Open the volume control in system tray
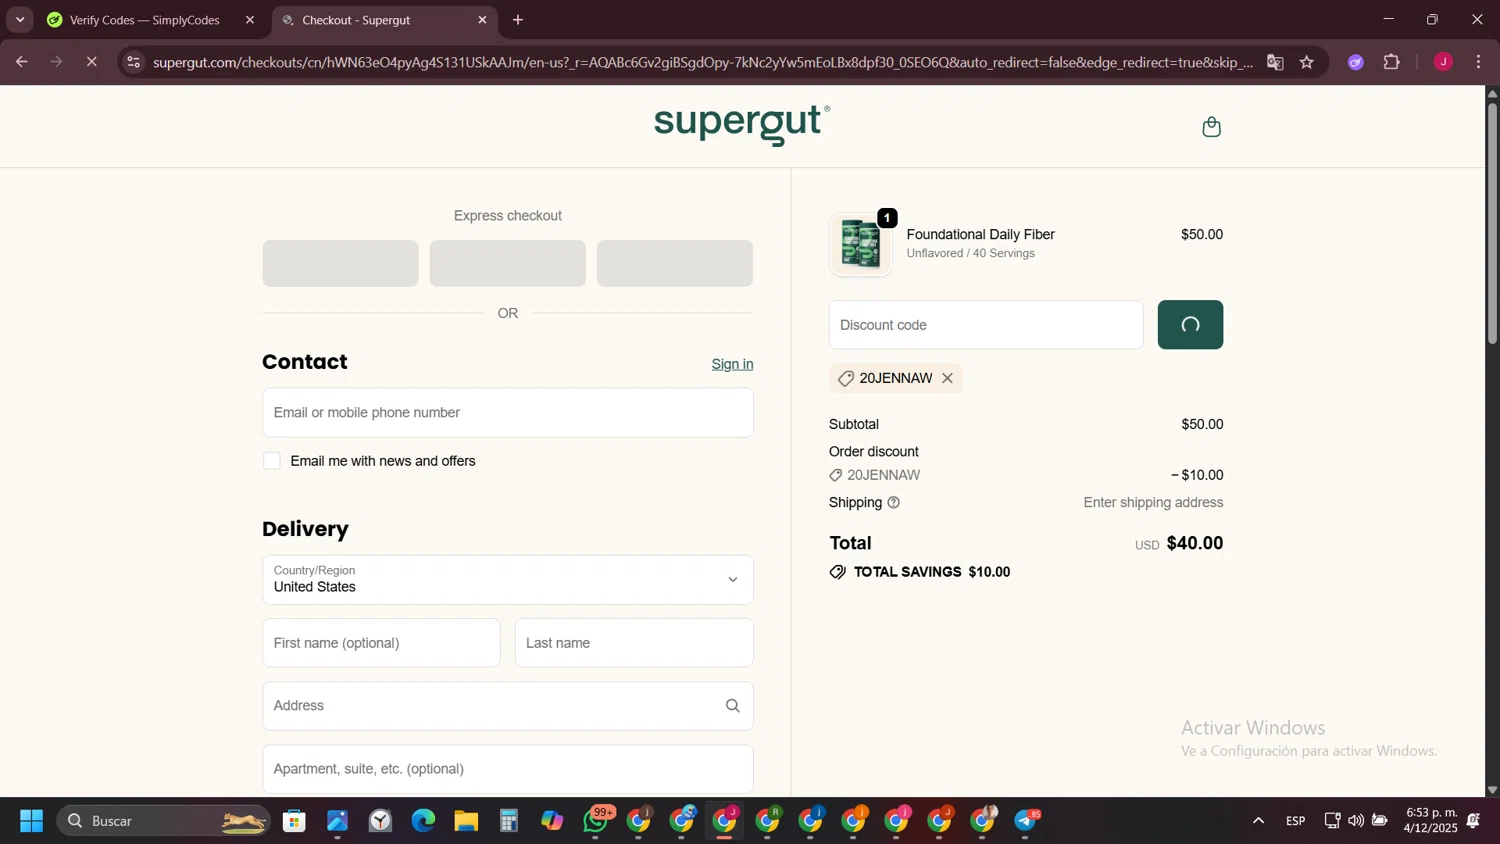1500x844 pixels. coord(1355,821)
